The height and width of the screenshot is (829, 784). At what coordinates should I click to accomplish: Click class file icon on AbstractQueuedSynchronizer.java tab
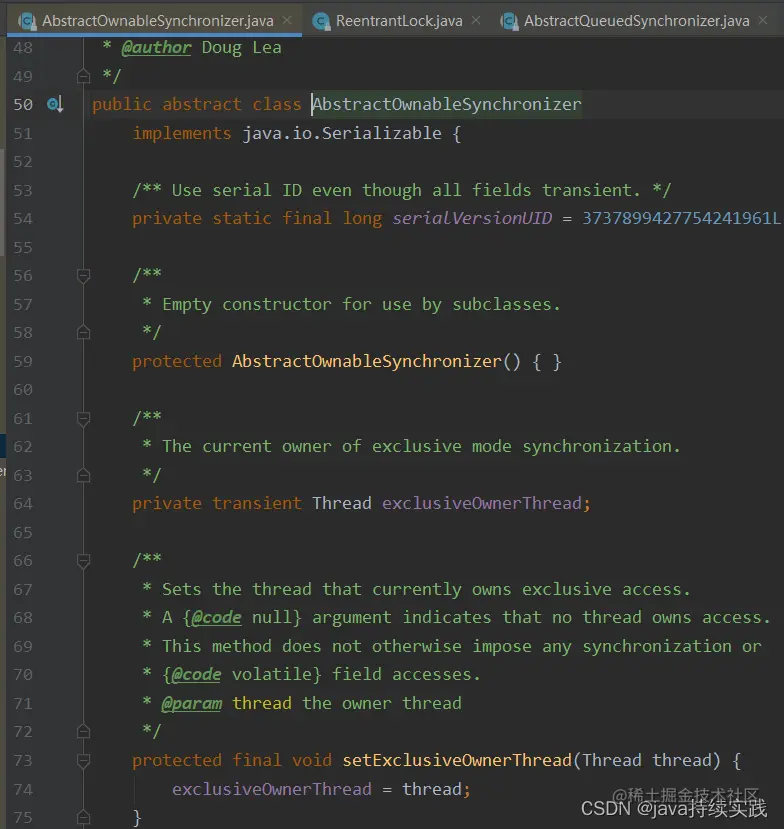509,21
